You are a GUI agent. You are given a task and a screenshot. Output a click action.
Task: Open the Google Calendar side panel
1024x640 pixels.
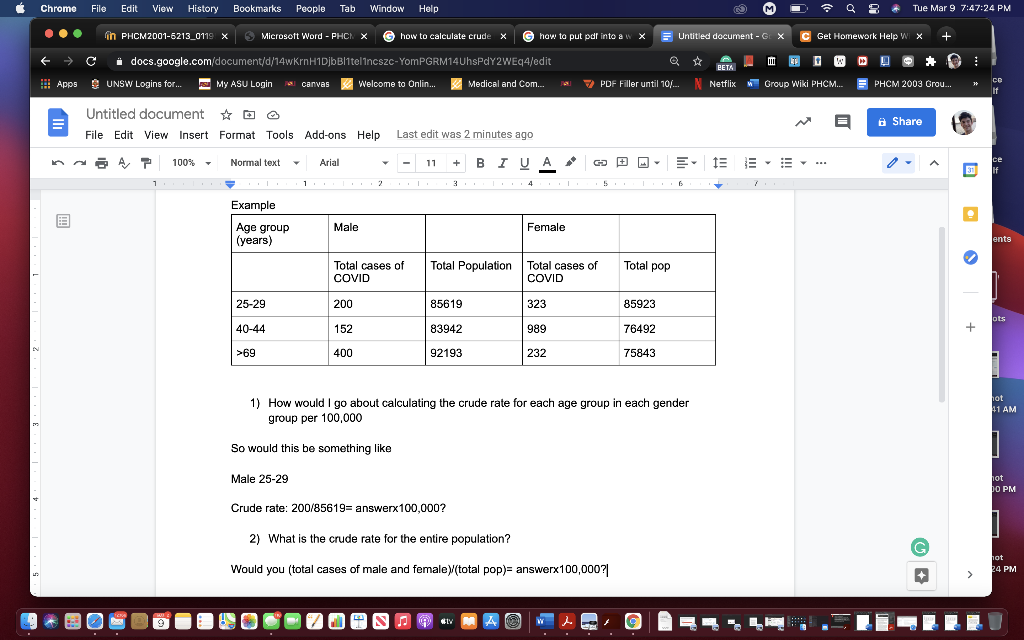[970, 170]
